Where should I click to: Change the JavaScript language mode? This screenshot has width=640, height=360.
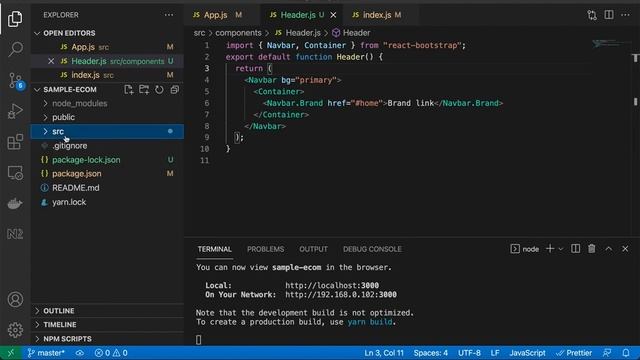[x=527, y=353]
